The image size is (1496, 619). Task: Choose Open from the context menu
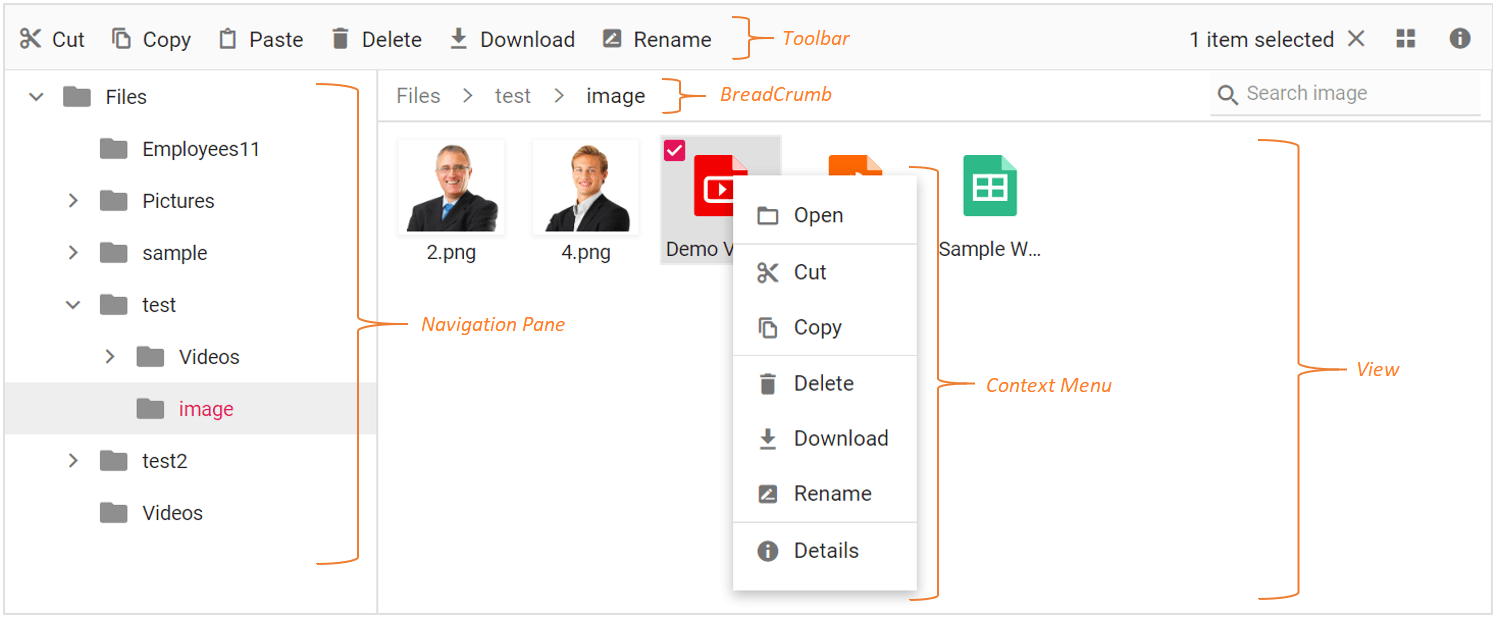[818, 214]
